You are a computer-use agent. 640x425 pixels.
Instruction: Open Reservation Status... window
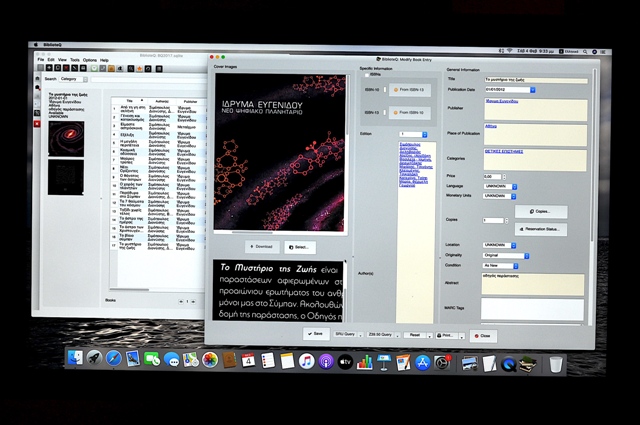[541, 229]
